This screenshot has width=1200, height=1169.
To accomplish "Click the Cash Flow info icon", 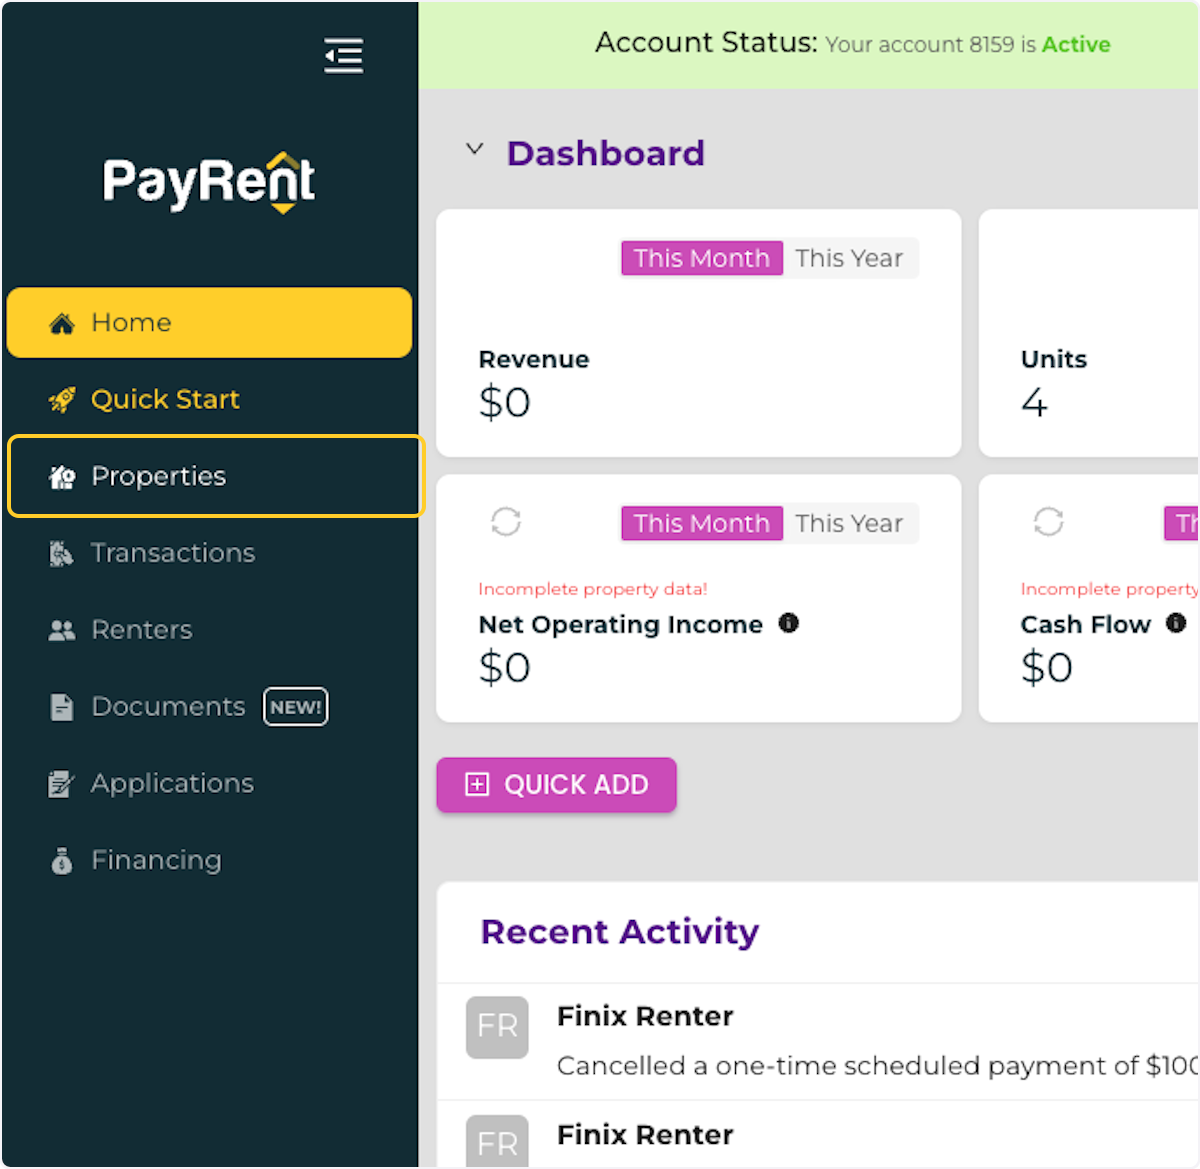I will coord(1176,623).
